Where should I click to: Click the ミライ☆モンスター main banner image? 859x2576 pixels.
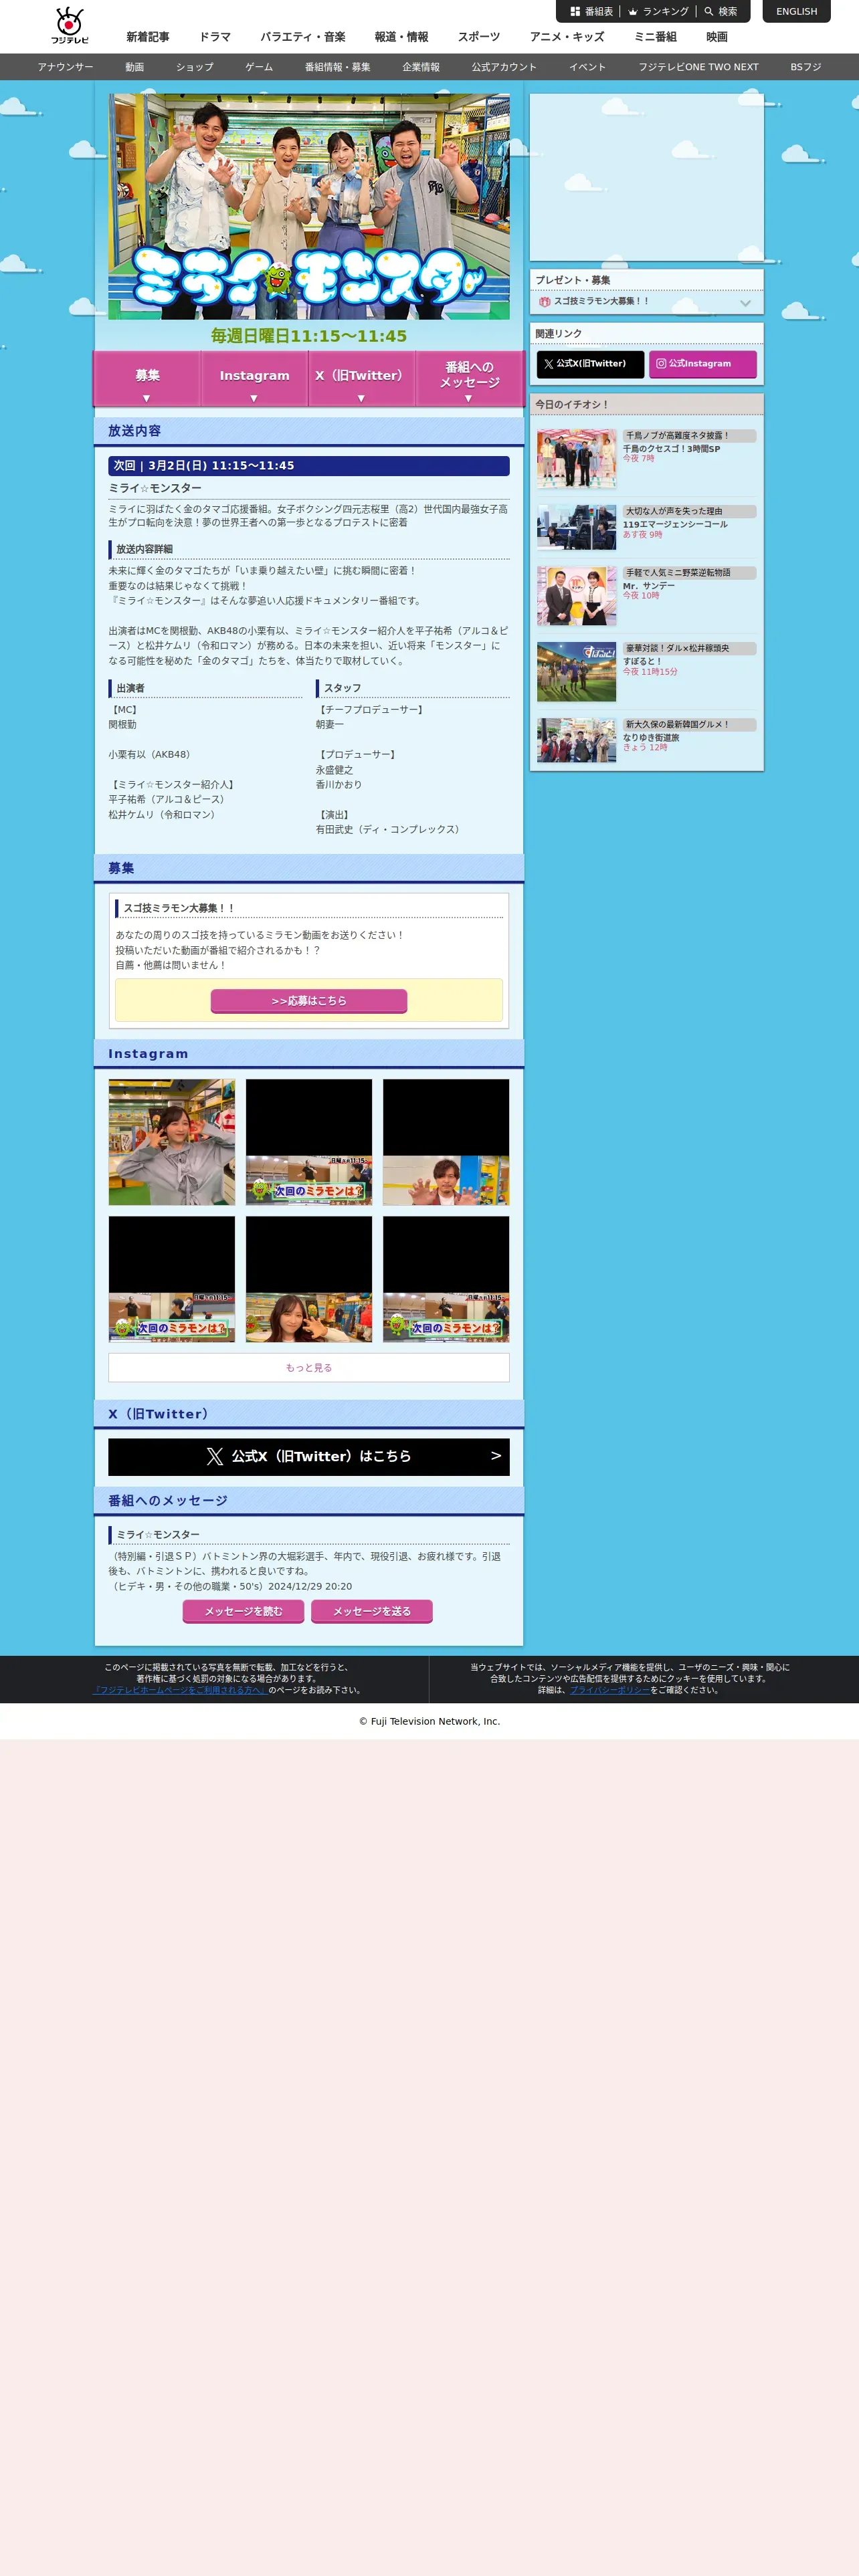pyautogui.click(x=309, y=207)
